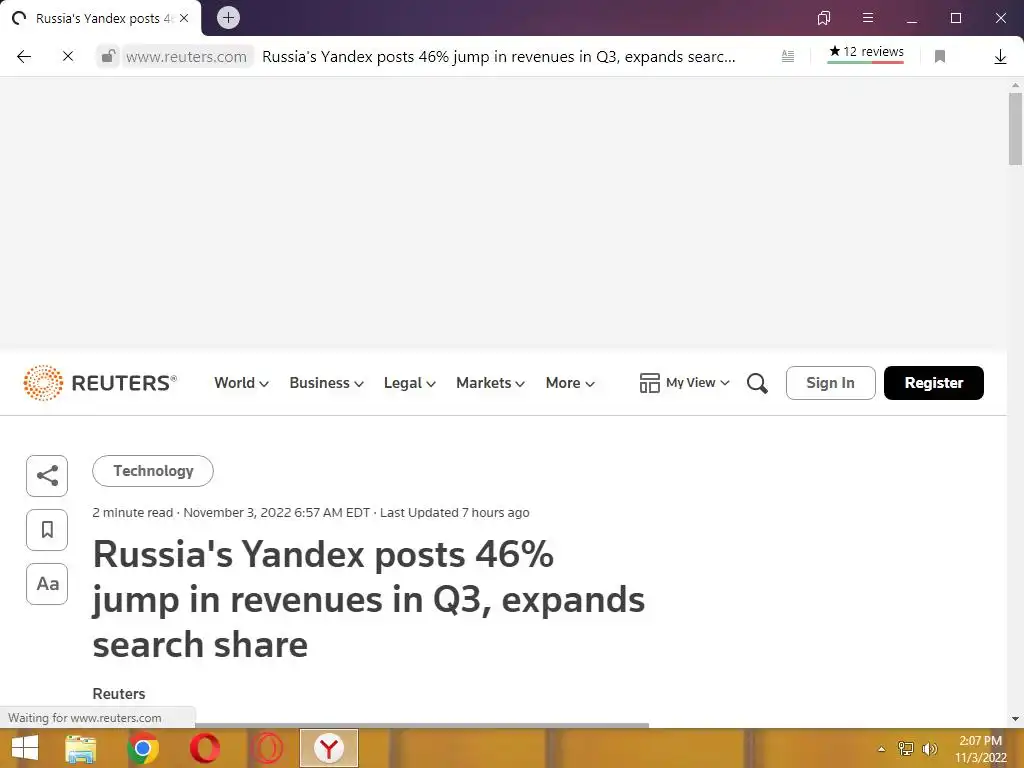Go to the Reuters logo home page
1024x768 pixels.
(x=100, y=383)
